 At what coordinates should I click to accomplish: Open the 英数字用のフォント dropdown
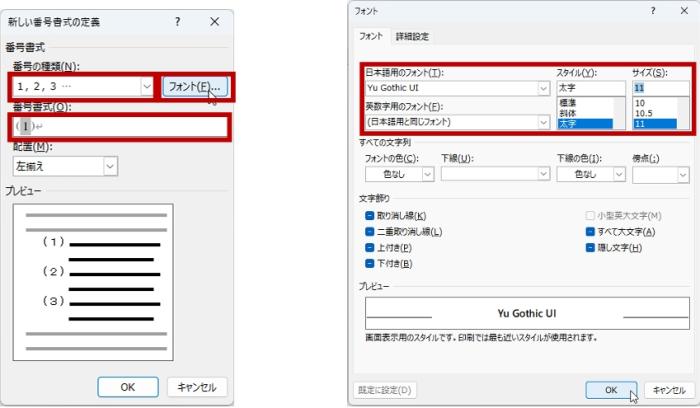pyautogui.click(x=543, y=122)
